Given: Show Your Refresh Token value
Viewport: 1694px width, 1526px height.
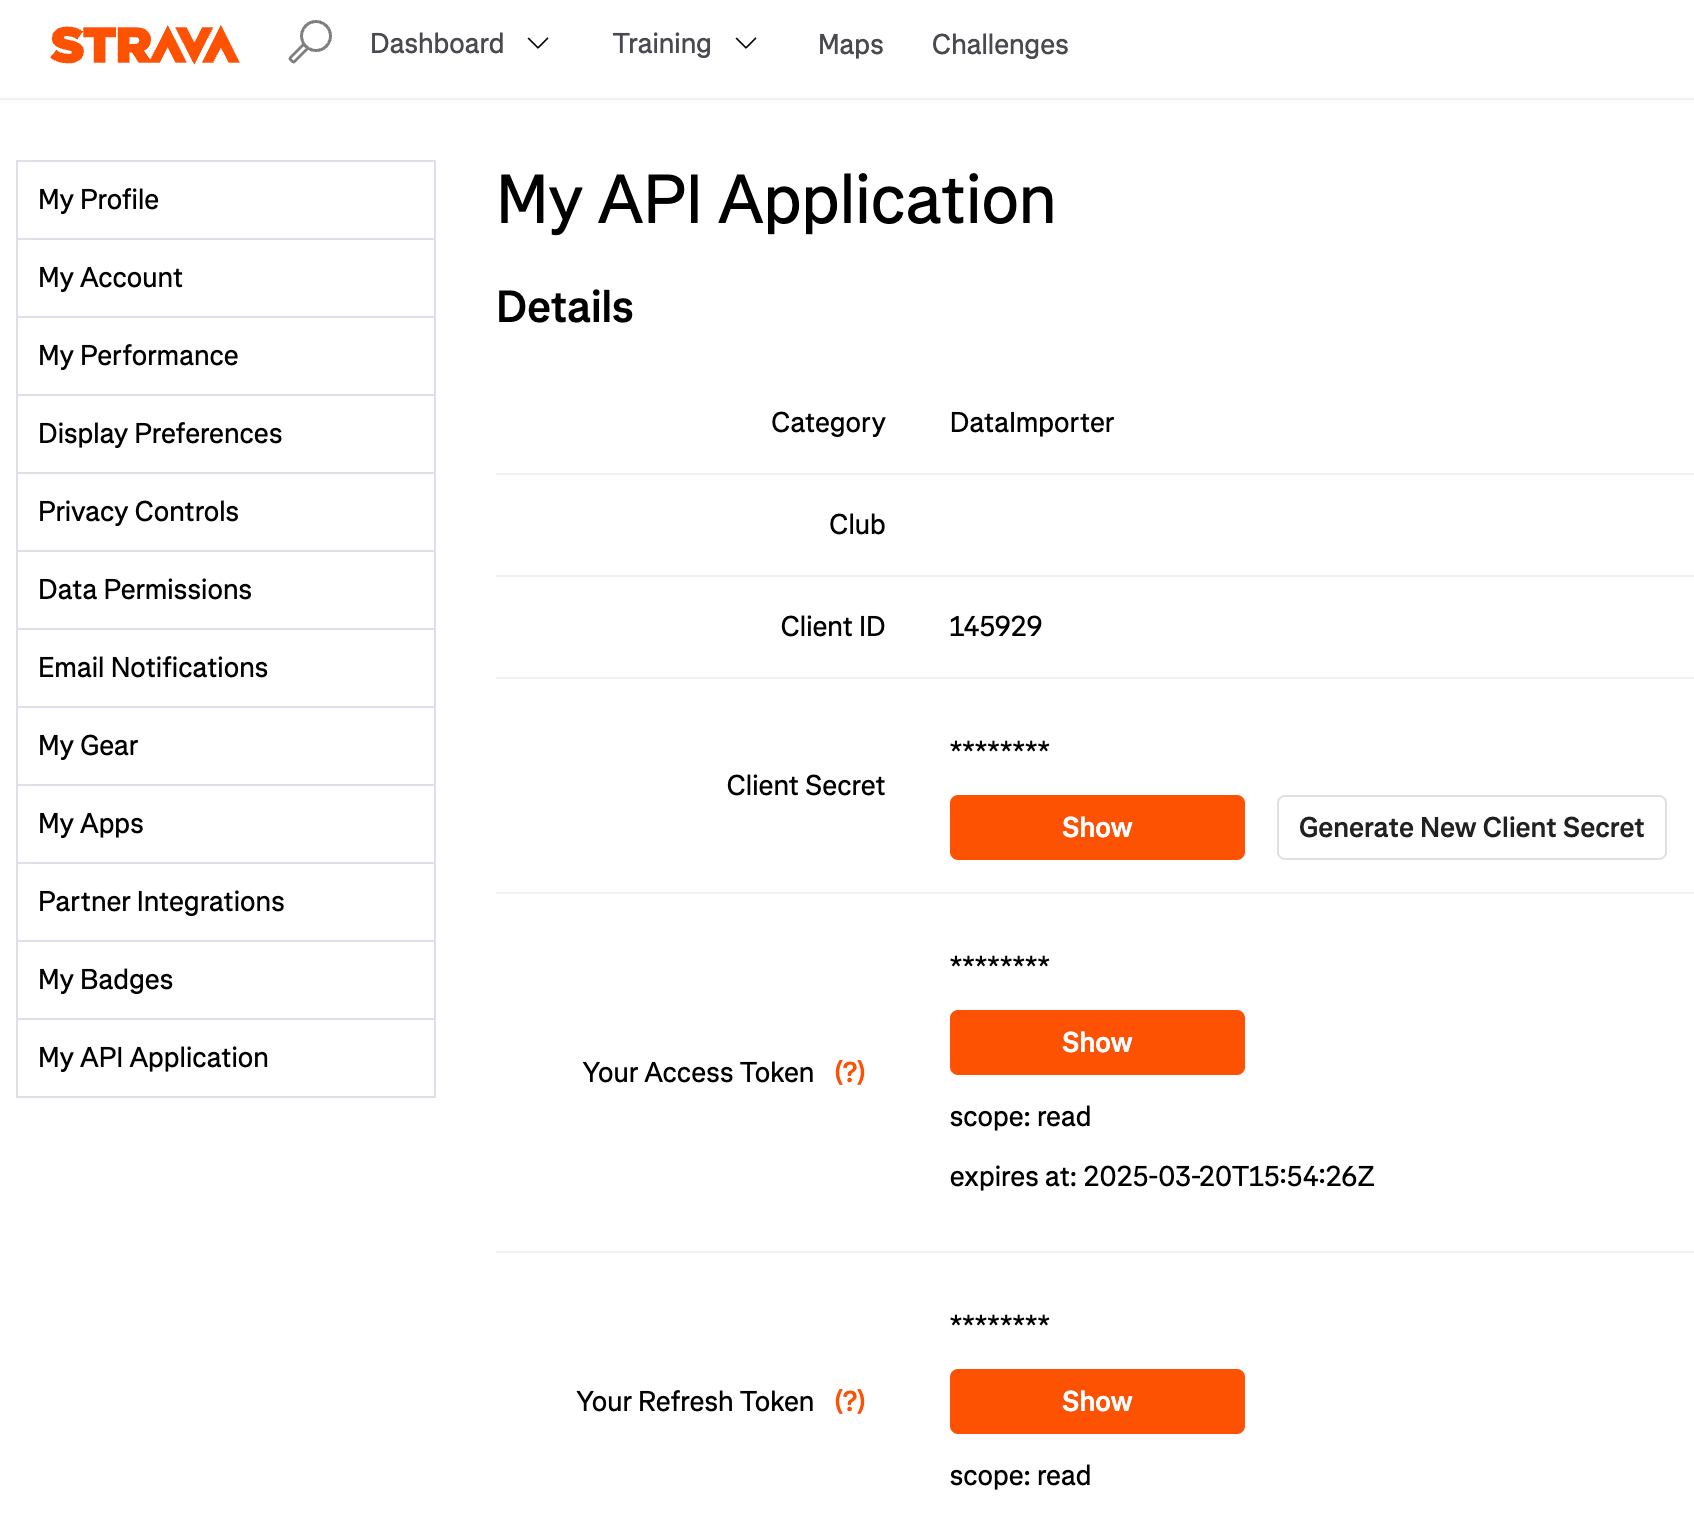Looking at the screenshot, I should click(1097, 1401).
